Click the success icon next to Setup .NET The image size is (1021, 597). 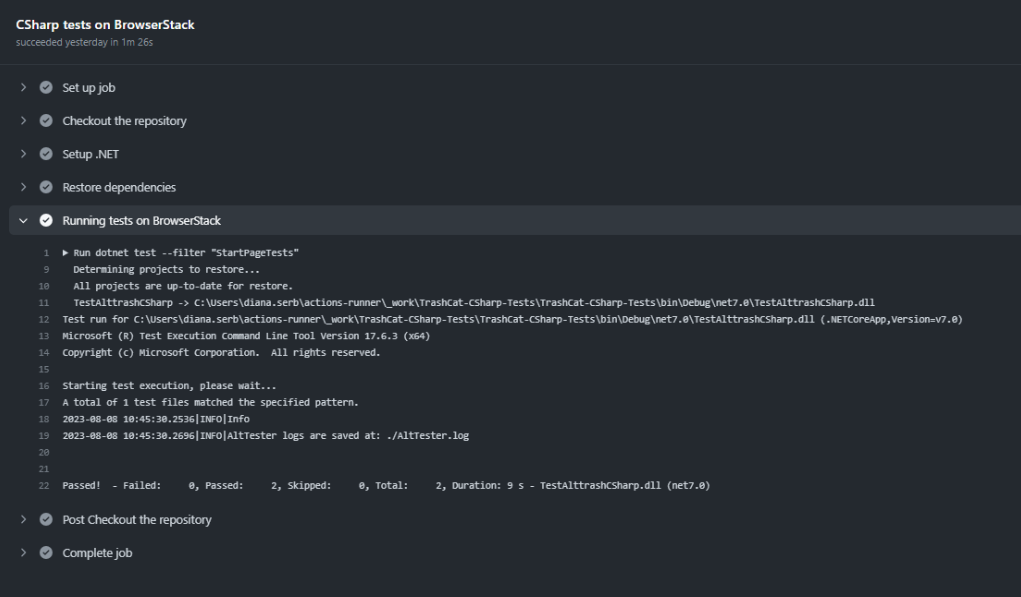pyautogui.click(x=45, y=154)
